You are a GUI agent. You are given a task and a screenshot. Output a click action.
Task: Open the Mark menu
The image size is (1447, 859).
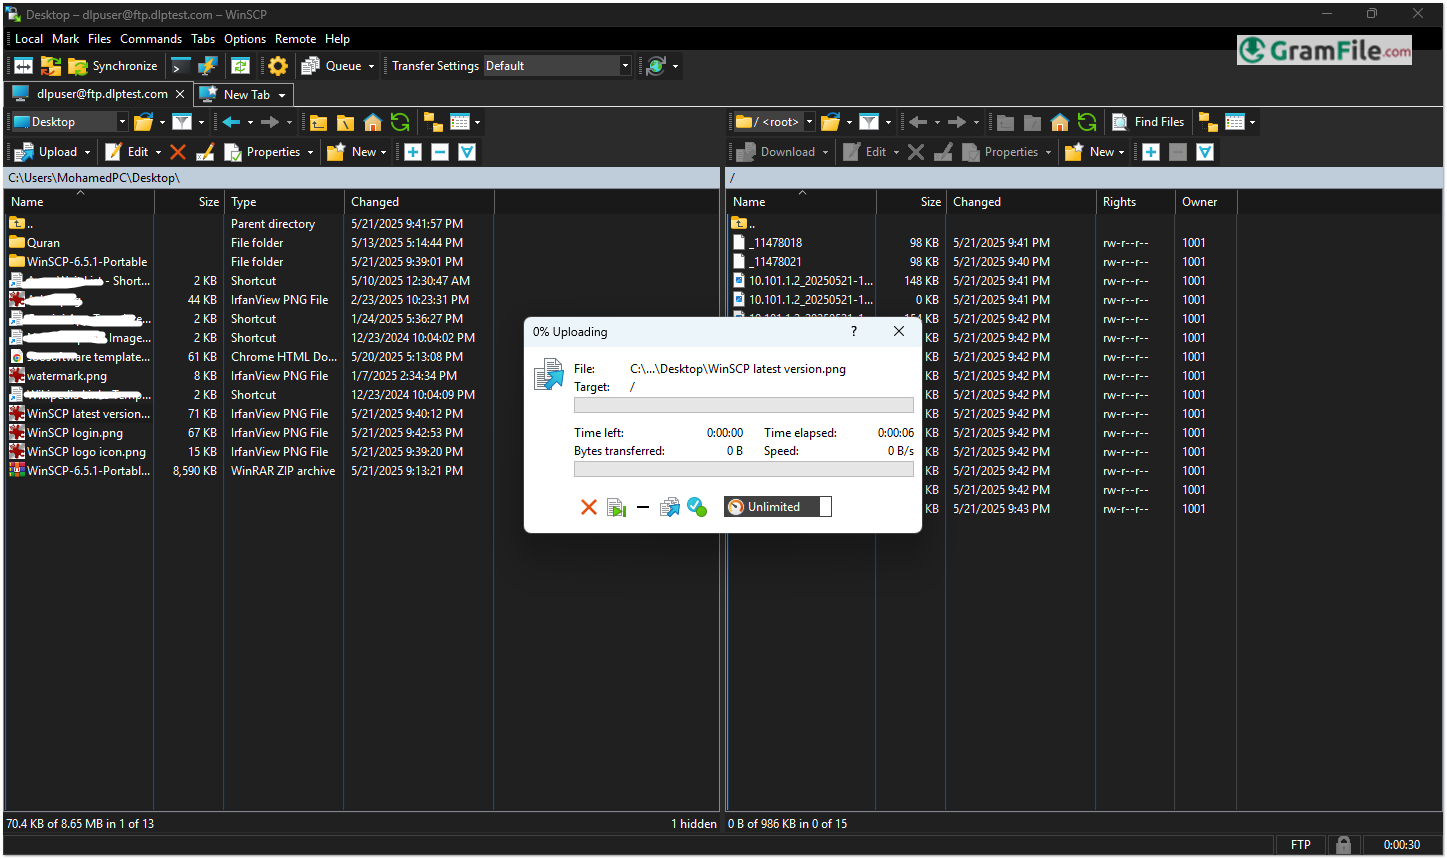(x=66, y=39)
